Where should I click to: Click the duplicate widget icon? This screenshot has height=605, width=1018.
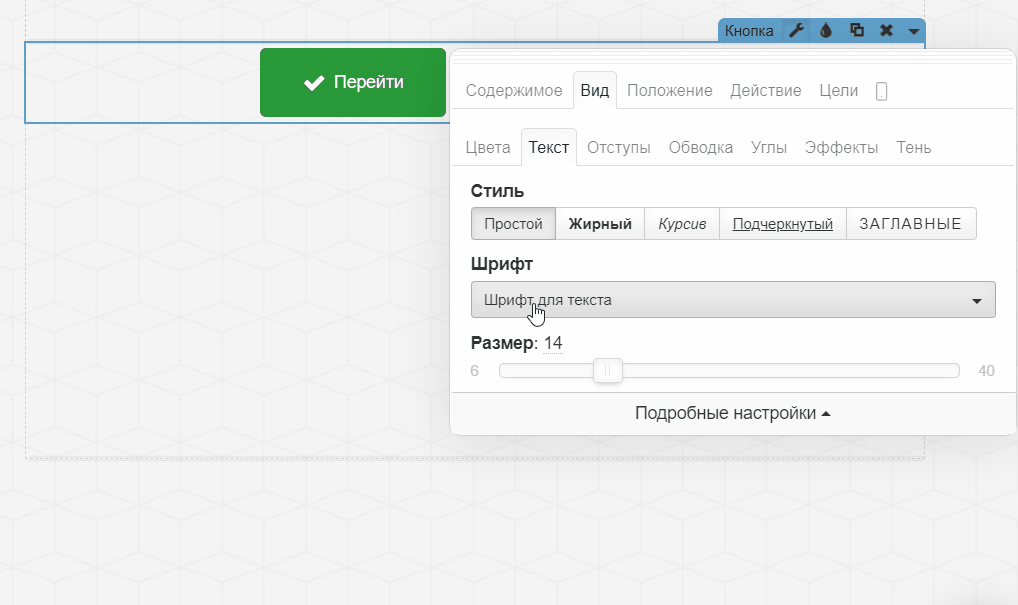[x=857, y=30]
